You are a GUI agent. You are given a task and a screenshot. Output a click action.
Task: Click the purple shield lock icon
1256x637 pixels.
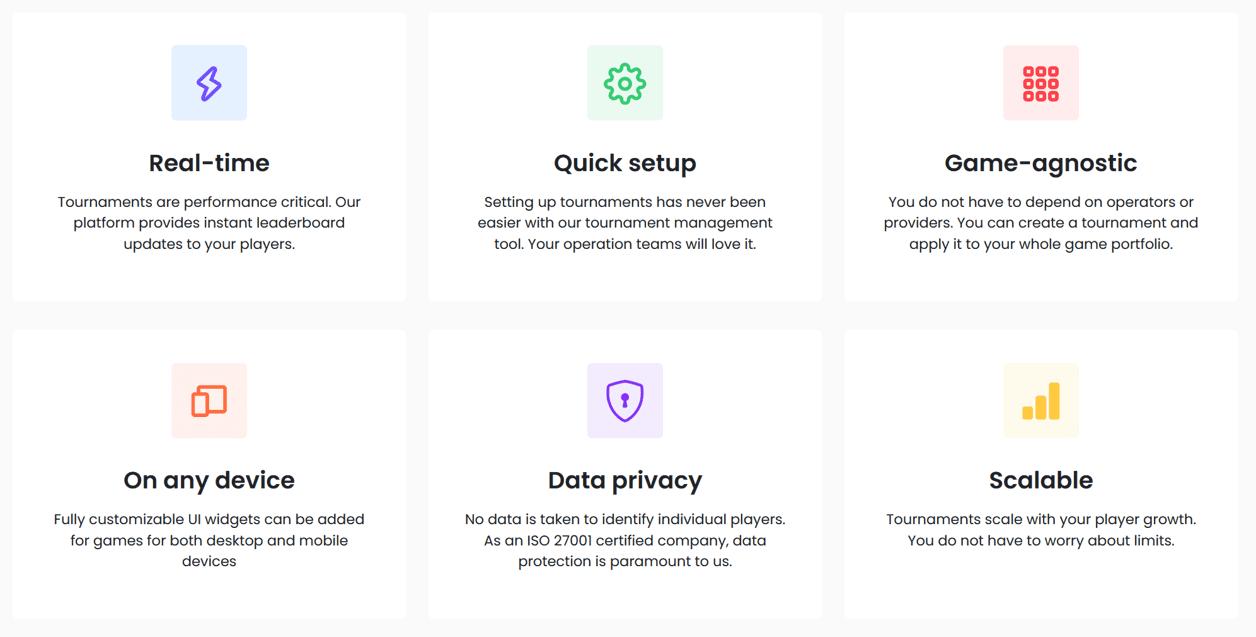[625, 401]
